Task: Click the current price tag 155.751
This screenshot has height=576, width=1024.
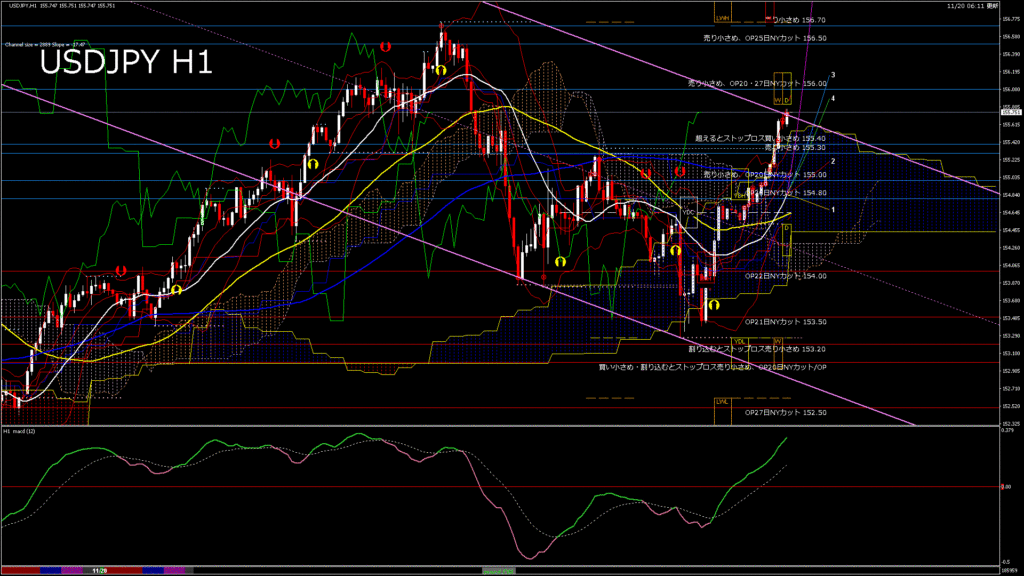Action: 1010,112
